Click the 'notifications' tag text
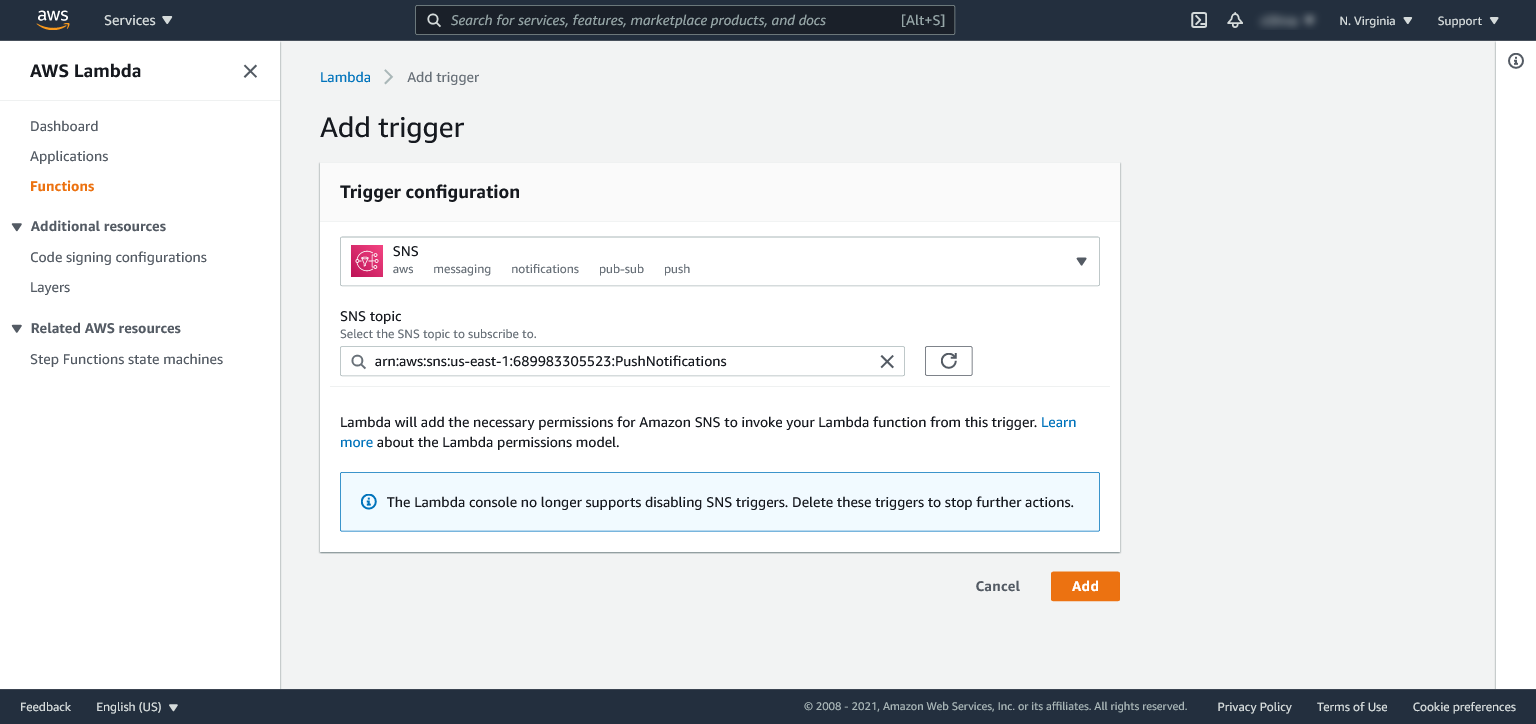This screenshot has height=724, width=1536. [x=545, y=269]
